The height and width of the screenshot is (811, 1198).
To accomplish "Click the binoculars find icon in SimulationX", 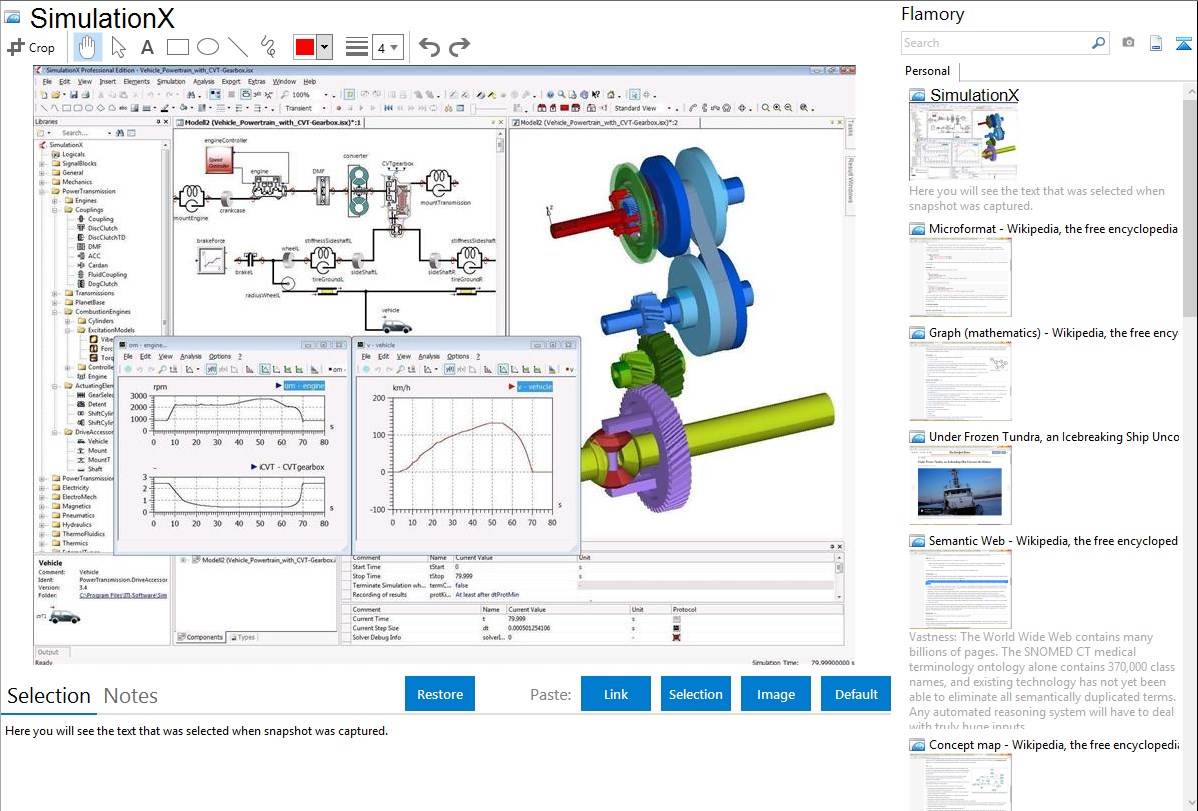I will [x=190, y=95].
